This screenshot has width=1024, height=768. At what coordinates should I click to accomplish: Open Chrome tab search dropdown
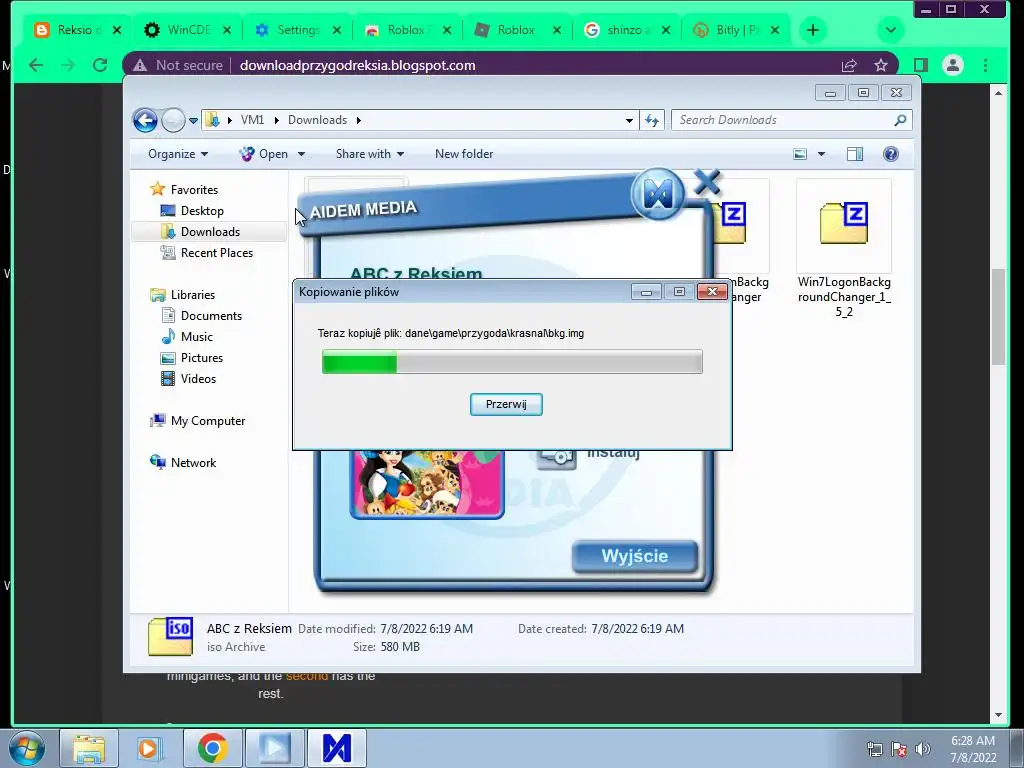pyautogui.click(x=891, y=30)
